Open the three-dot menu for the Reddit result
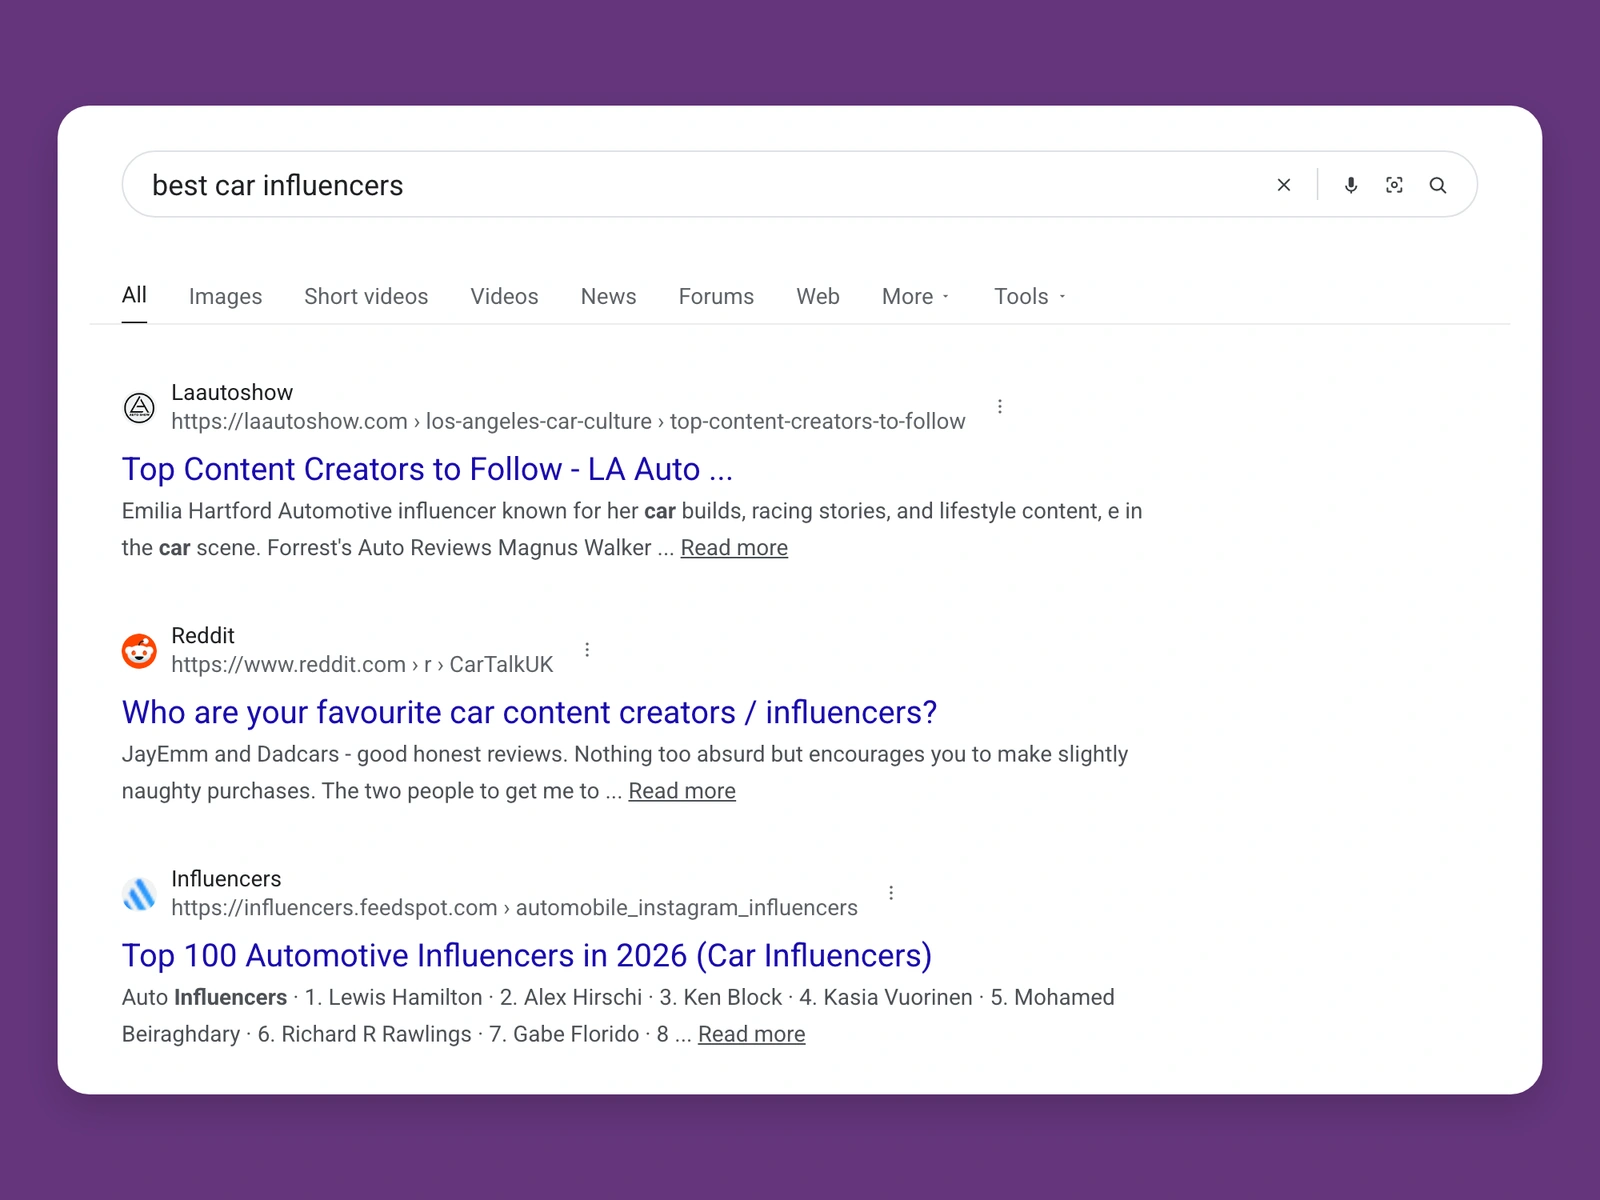The height and width of the screenshot is (1200, 1600). [587, 650]
